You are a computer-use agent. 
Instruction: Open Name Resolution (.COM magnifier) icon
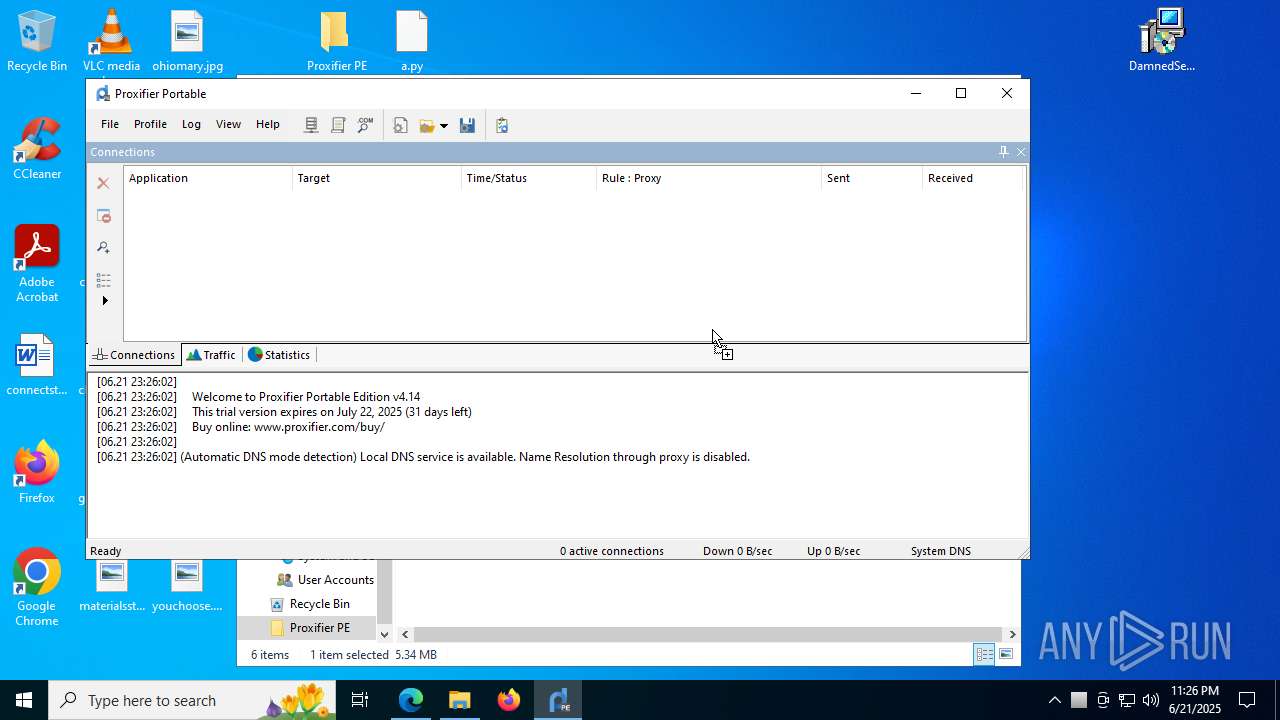[x=365, y=125]
